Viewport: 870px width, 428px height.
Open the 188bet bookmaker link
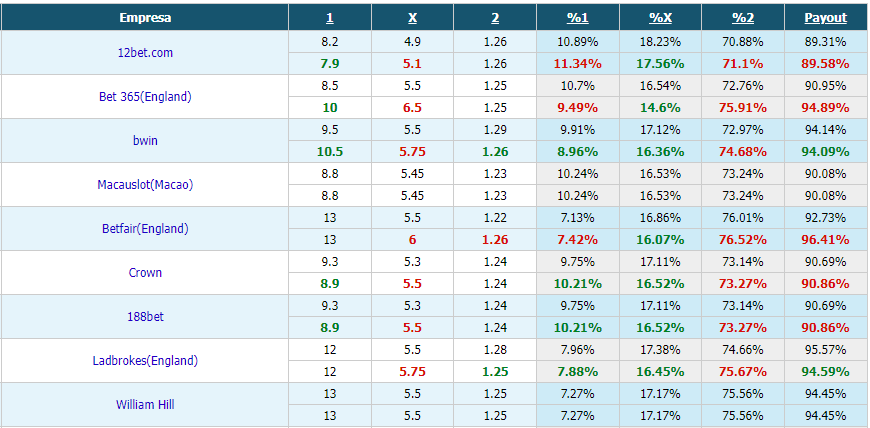(x=145, y=317)
